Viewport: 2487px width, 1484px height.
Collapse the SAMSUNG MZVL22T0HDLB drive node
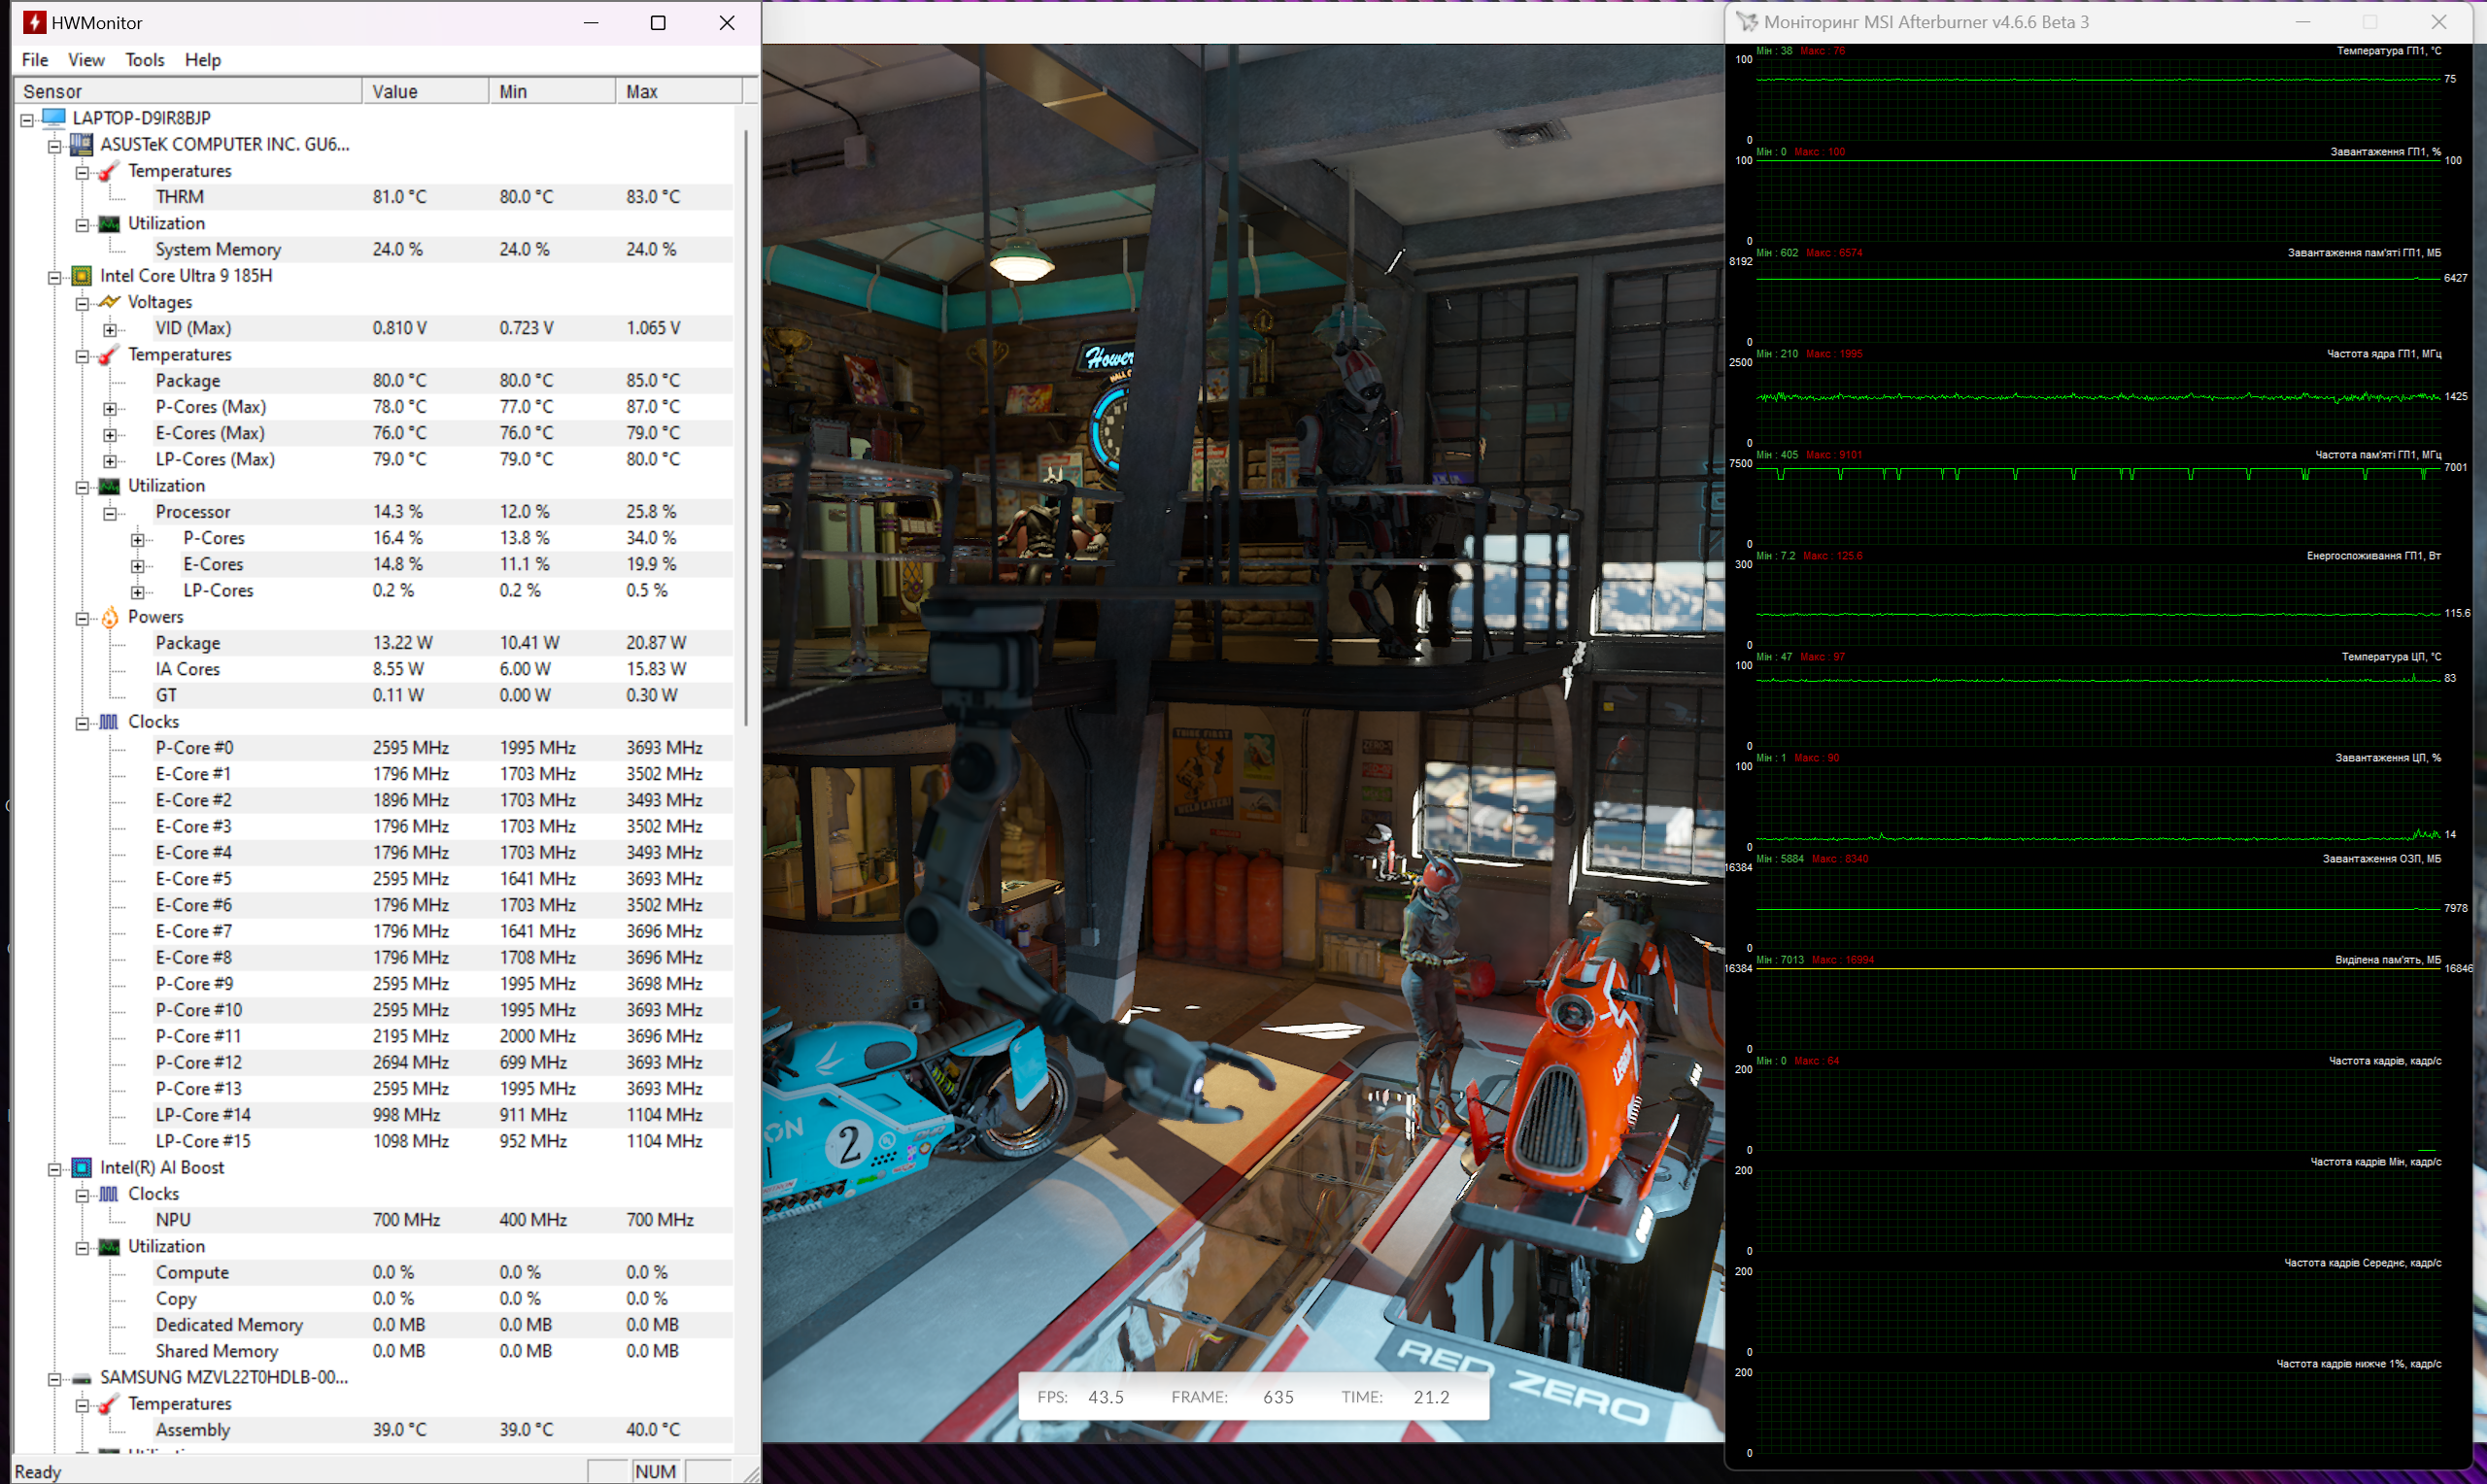pyautogui.click(x=55, y=1379)
